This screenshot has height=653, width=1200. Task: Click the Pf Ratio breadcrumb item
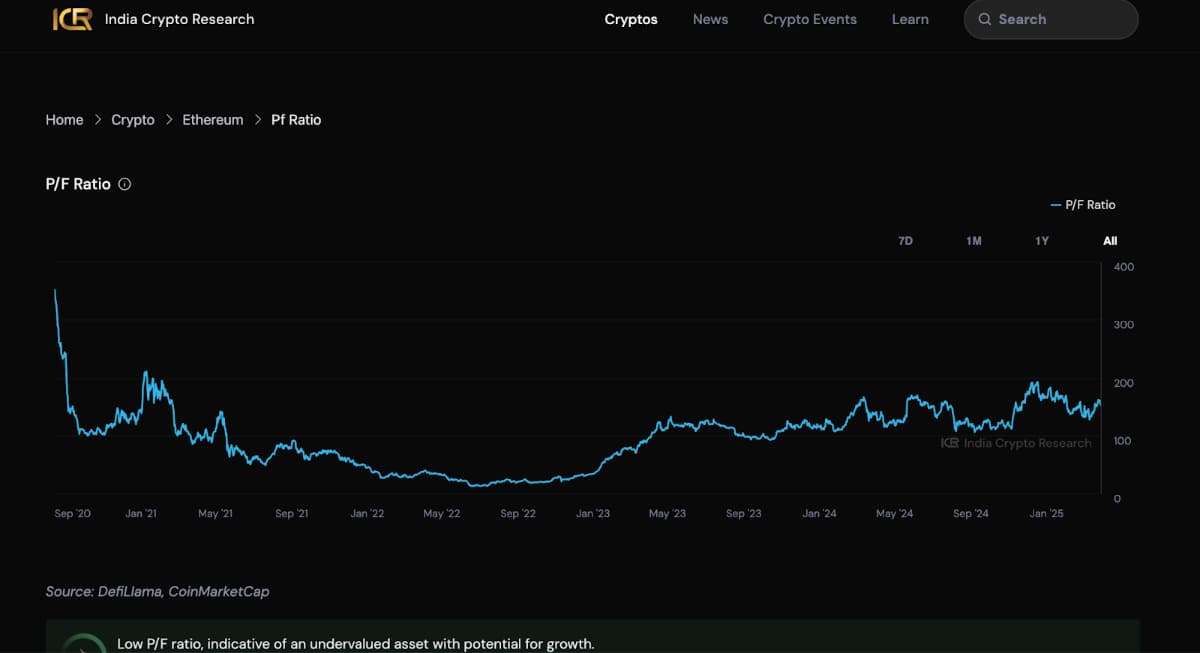click(296, 120)
